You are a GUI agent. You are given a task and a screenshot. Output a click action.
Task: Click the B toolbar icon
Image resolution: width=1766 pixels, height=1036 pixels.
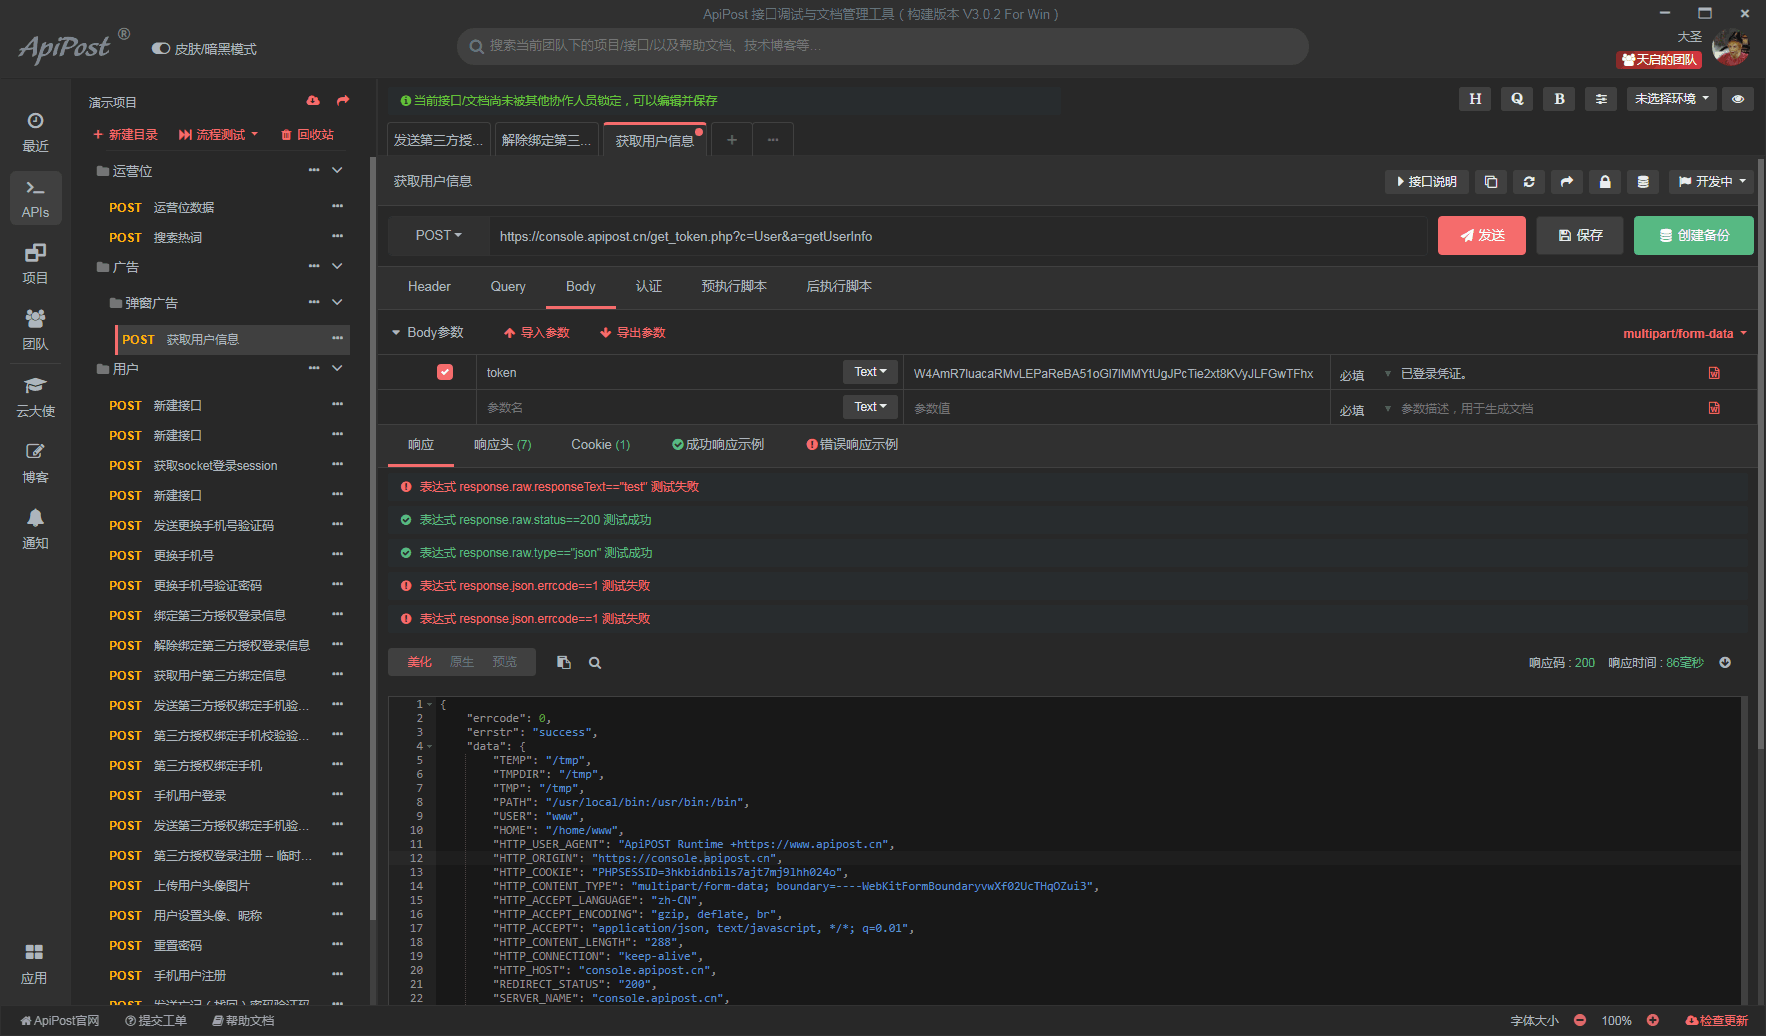1559,99
